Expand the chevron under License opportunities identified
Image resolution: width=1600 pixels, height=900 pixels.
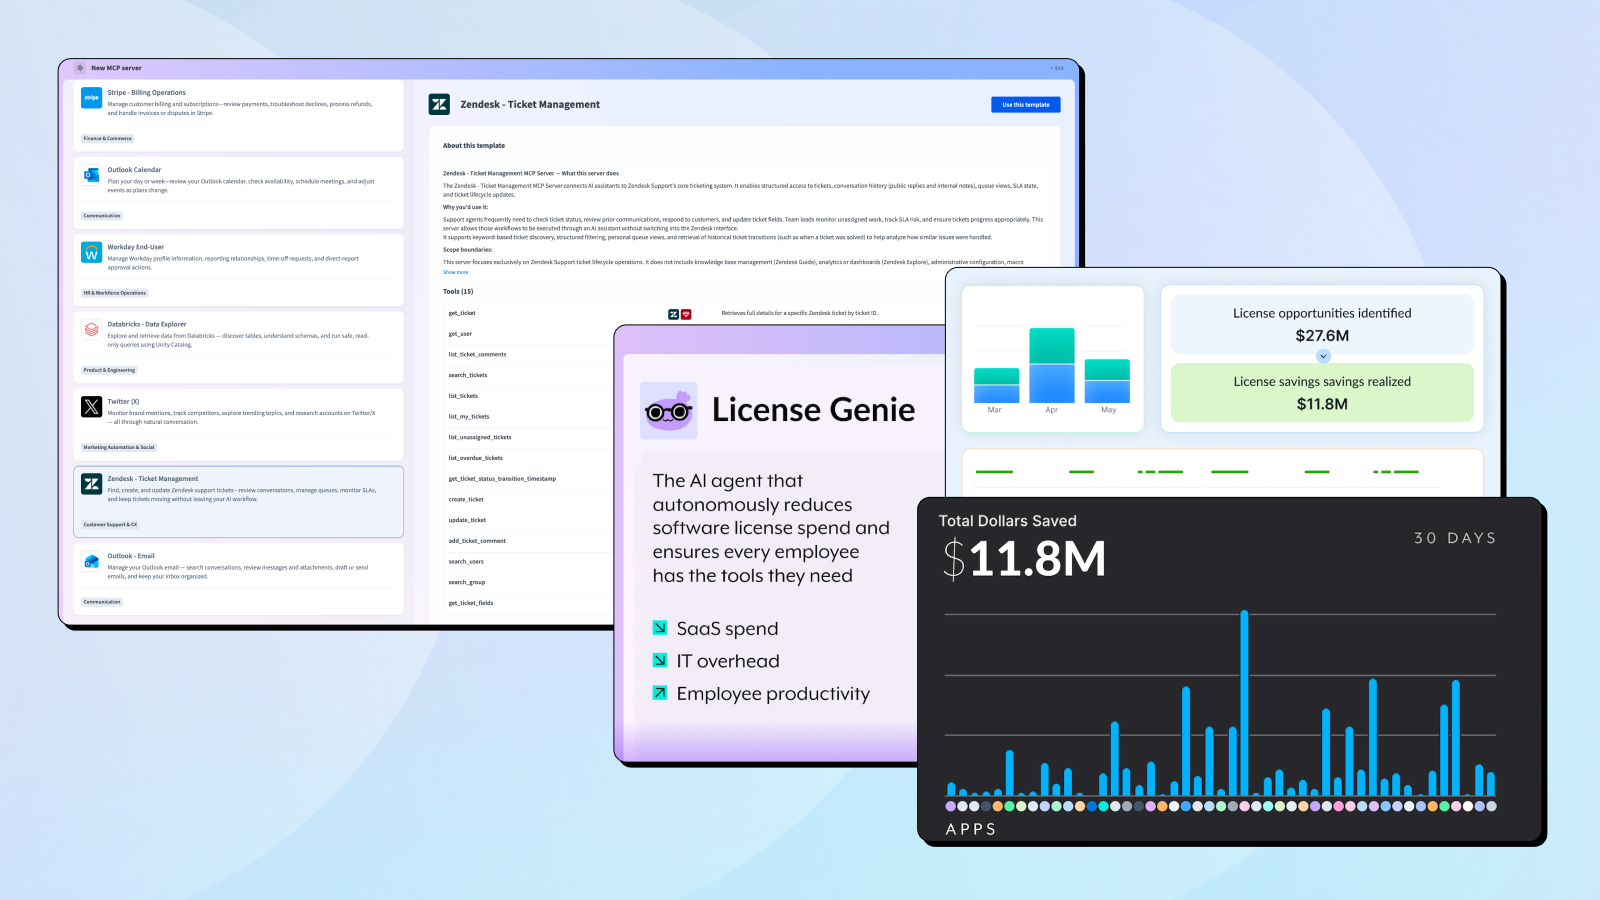click(x=1323, y=356)
